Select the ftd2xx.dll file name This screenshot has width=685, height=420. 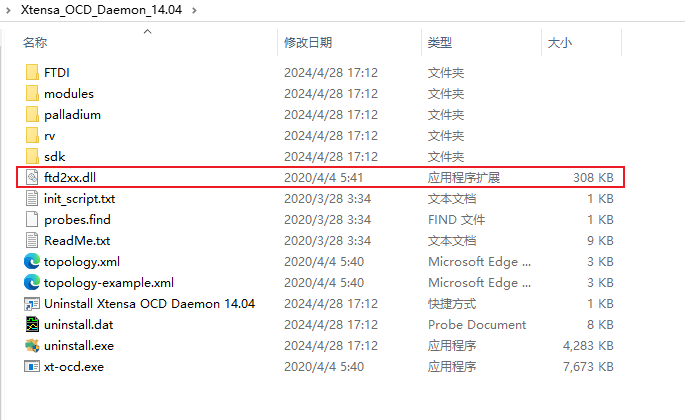(70, 177)
